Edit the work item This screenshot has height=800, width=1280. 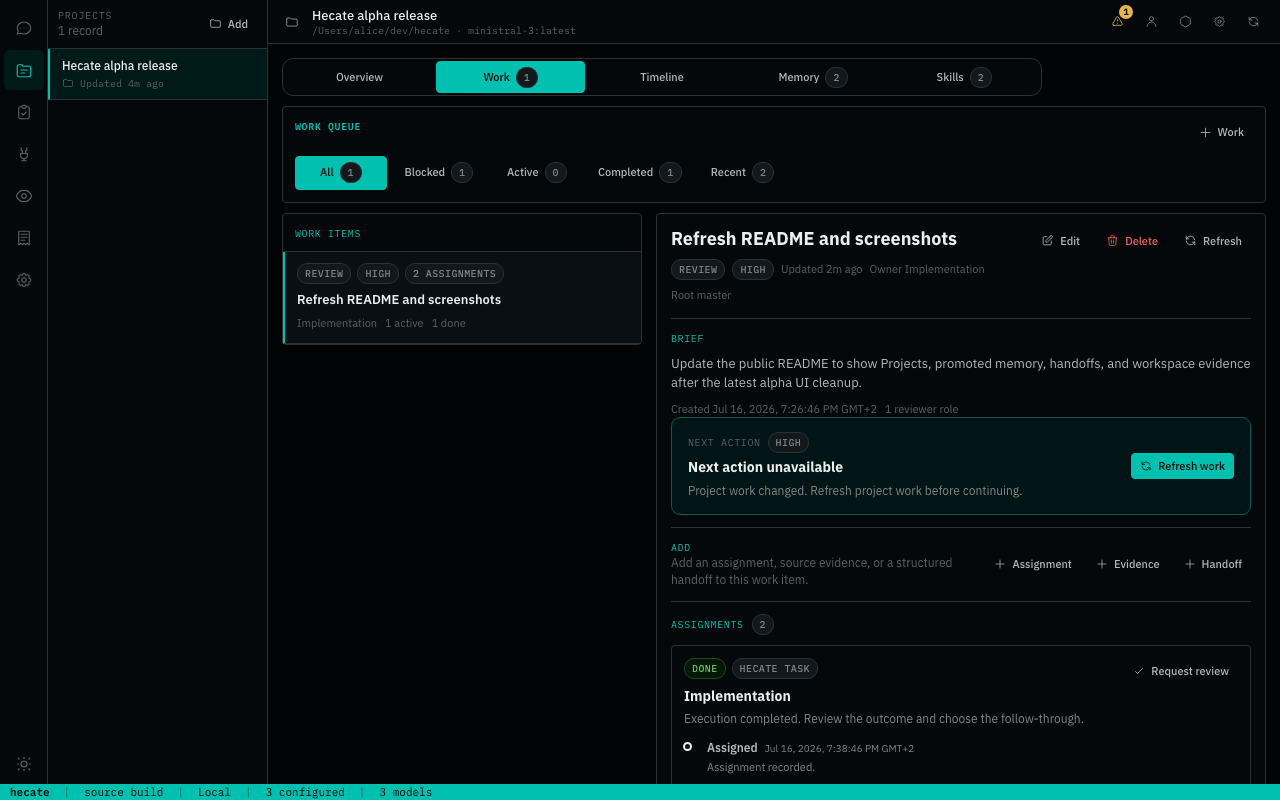click(1061, 241)
